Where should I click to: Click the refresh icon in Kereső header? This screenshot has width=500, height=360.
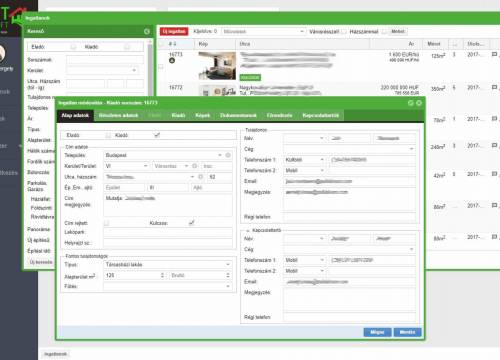[x=147, y=31]
